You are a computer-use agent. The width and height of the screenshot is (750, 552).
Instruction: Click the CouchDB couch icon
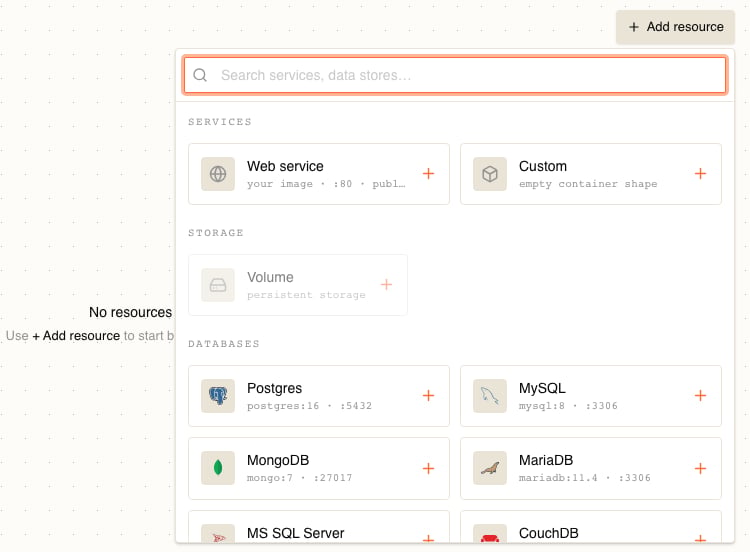pyautogui.click(x=490, y=534)
